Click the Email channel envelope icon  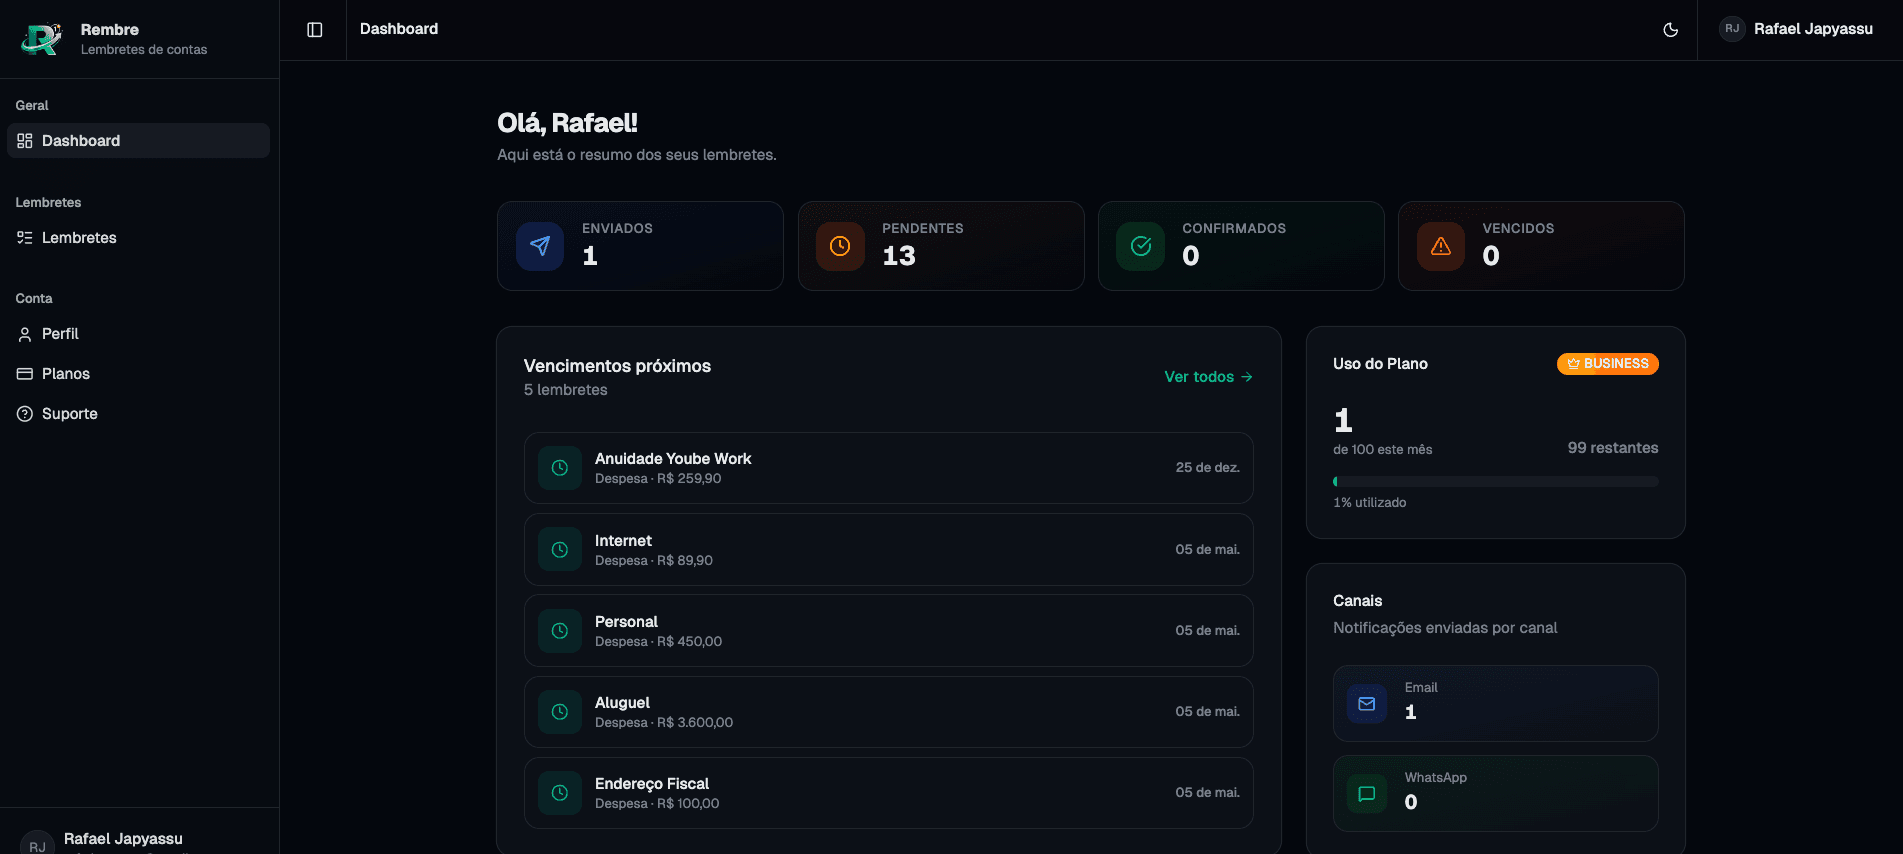click(1367, 704)
